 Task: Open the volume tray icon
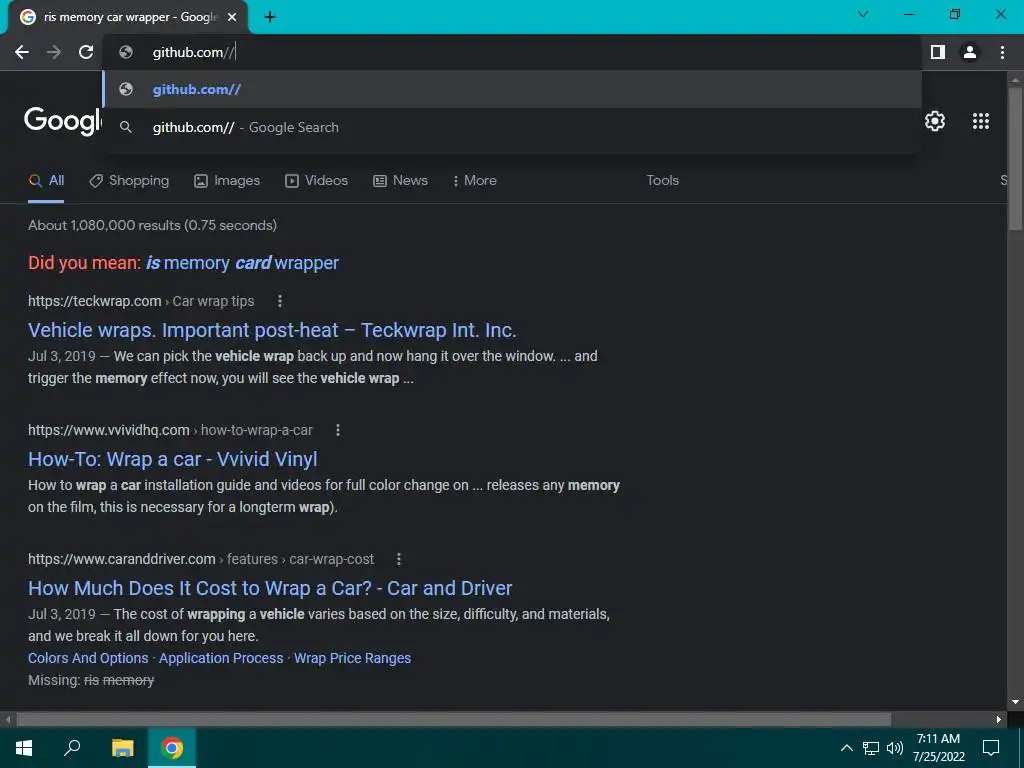[x=895, y=748]
